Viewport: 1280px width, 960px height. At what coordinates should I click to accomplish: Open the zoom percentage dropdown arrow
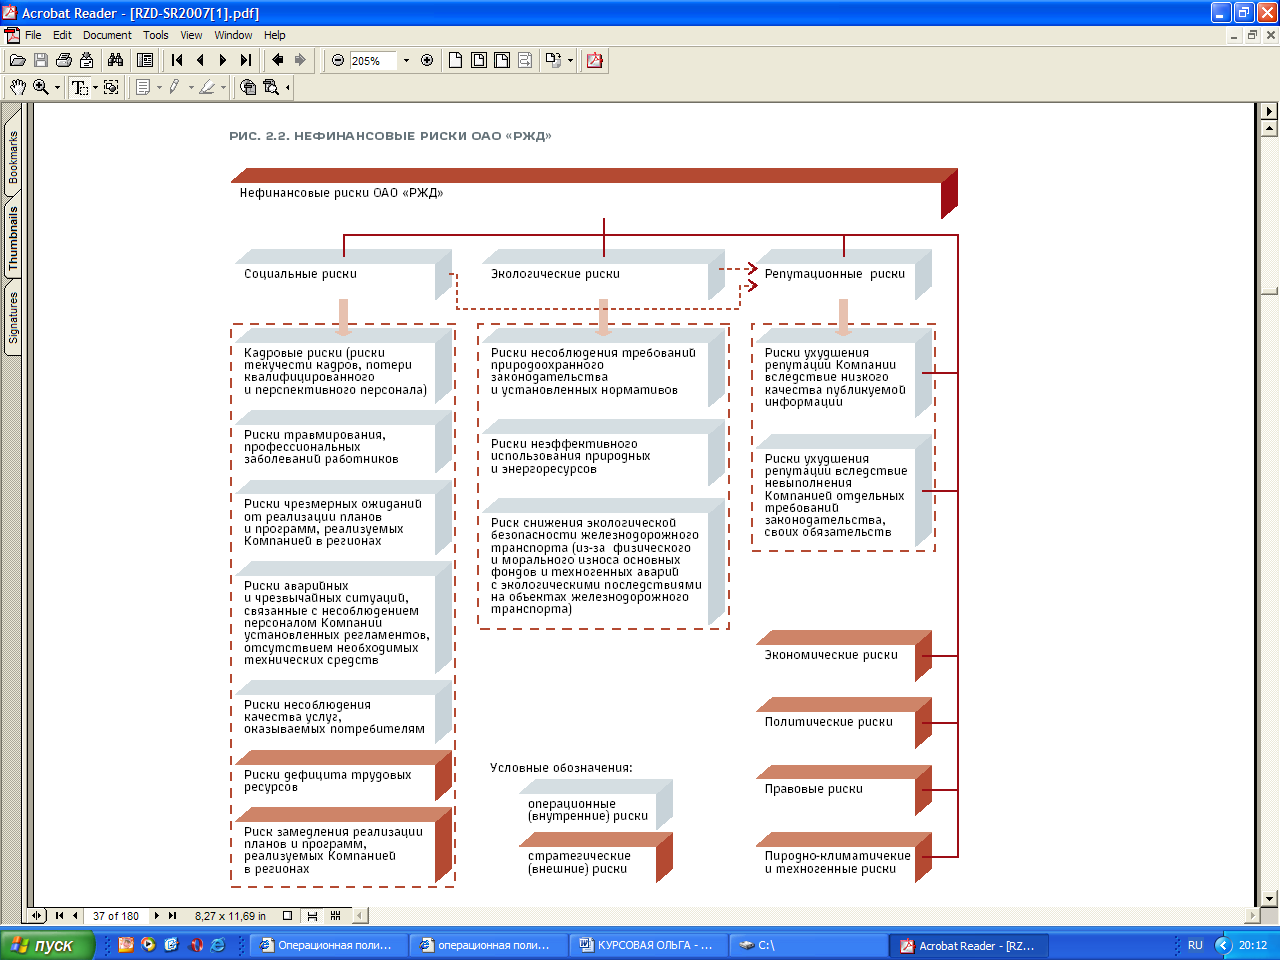point(406,60)
